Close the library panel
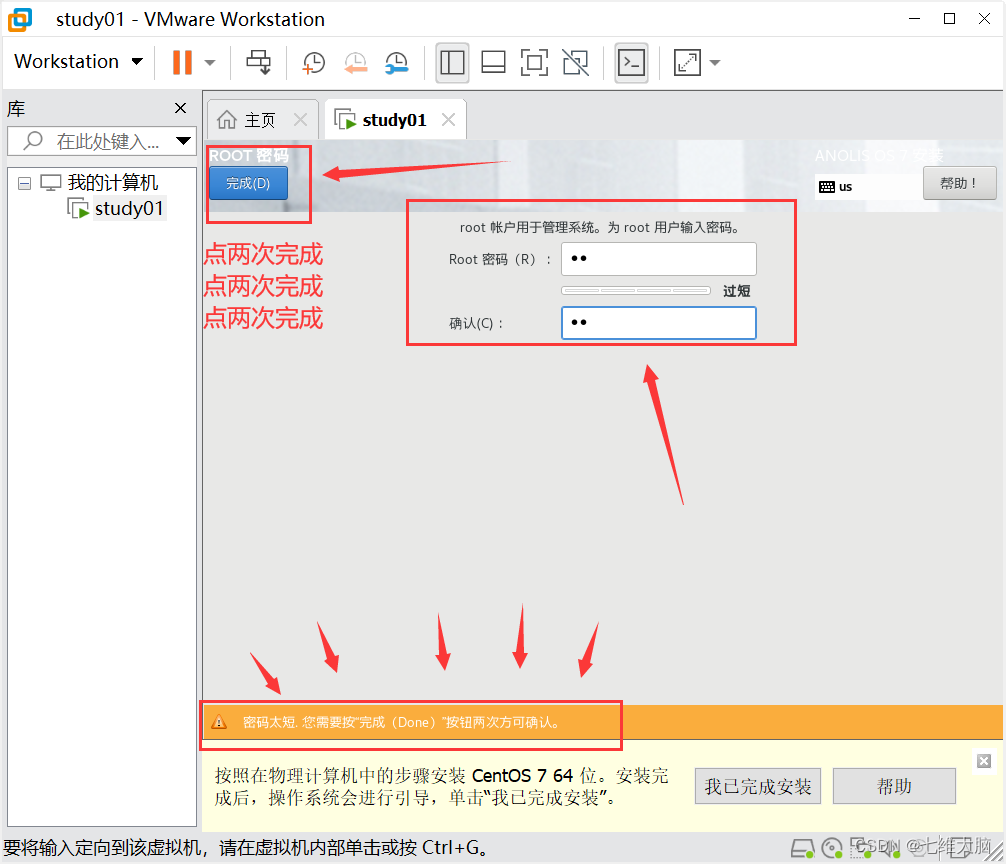Screen dimensions: 1006x864 pyautogui.click(x=180, y=108)
